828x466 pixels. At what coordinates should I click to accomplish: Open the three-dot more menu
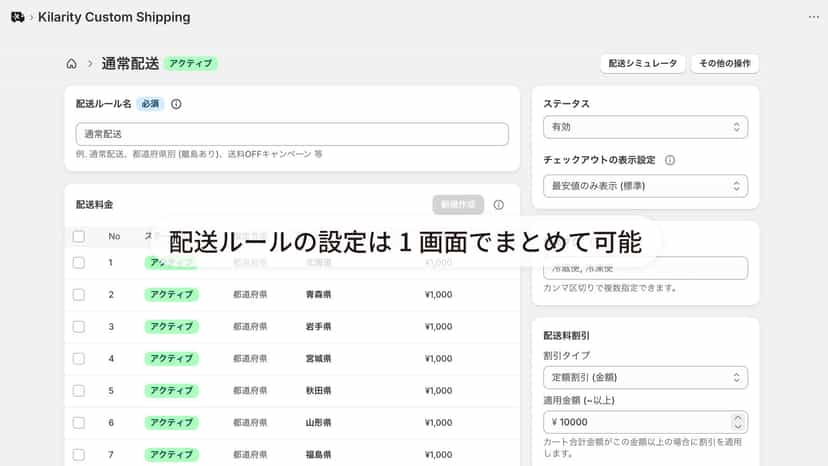[x=813, y=17]
